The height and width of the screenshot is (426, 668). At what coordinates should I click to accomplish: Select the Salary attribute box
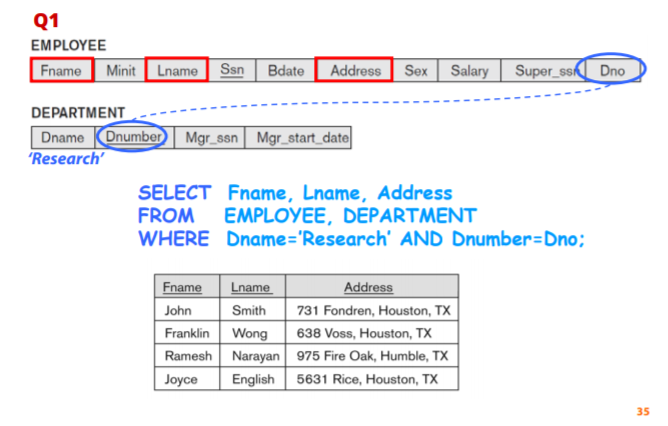(469, 70)
